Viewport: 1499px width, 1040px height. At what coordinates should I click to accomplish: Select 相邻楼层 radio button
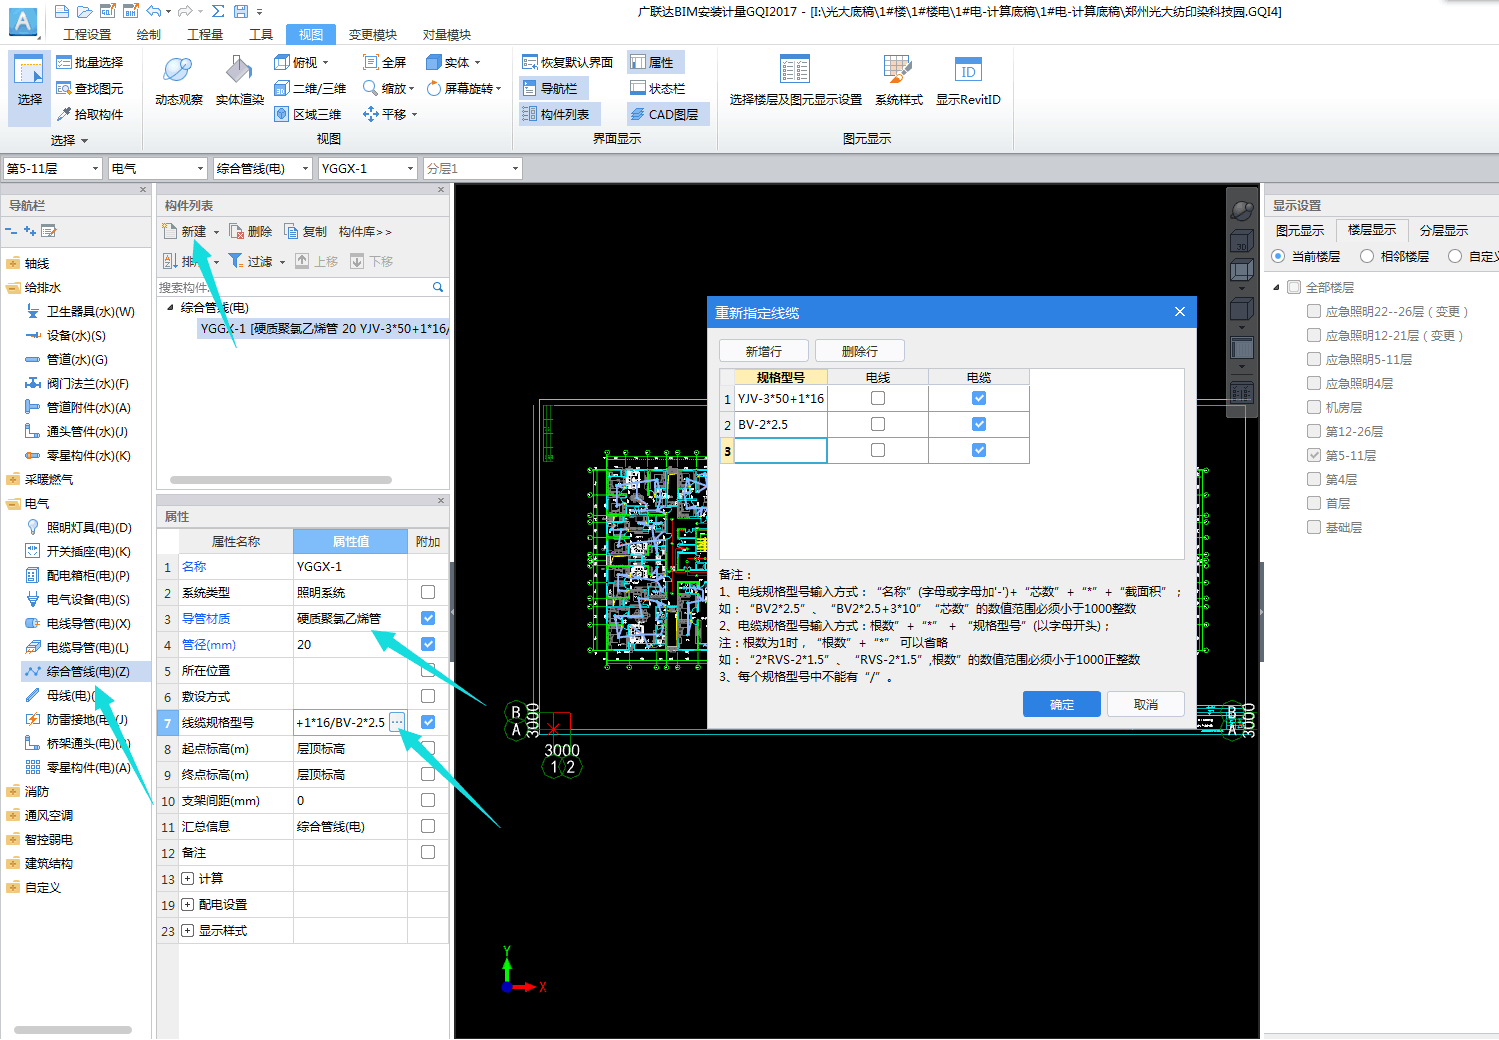[x=1367, y=256]
